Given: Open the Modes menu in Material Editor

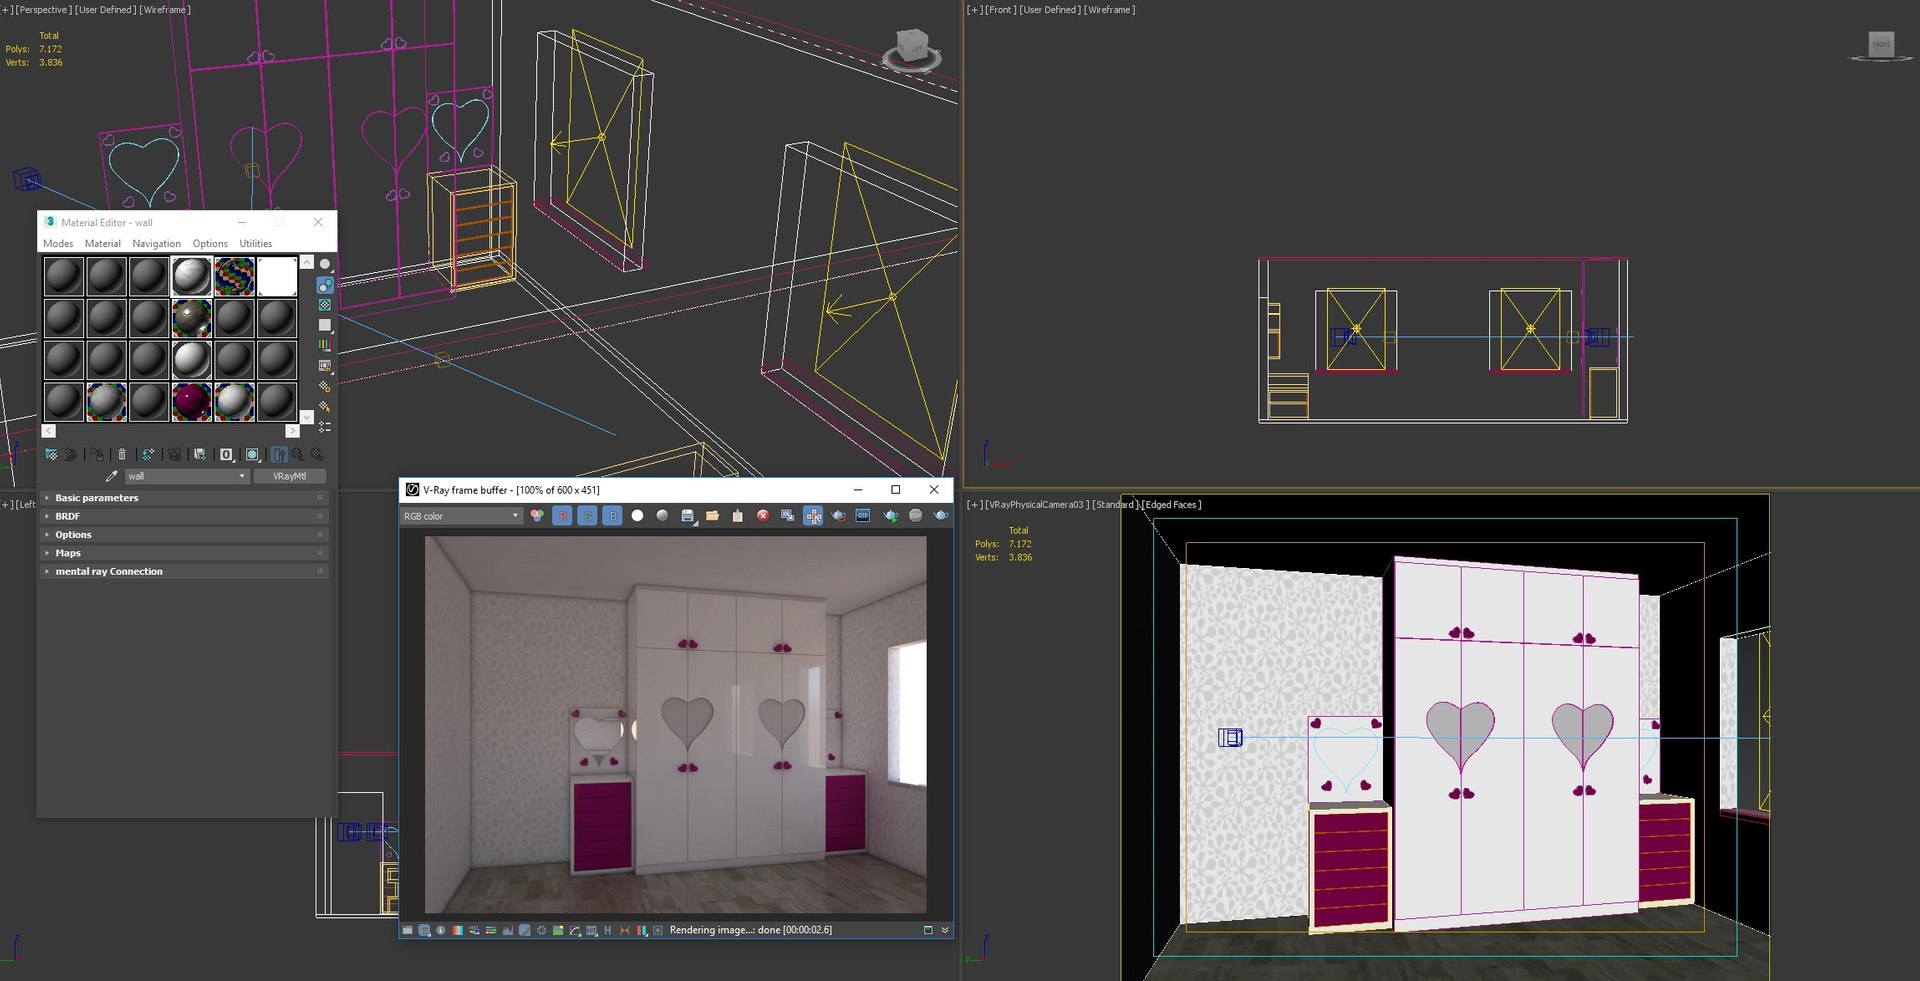Looking at the screenshot, I should click(58, 244).
